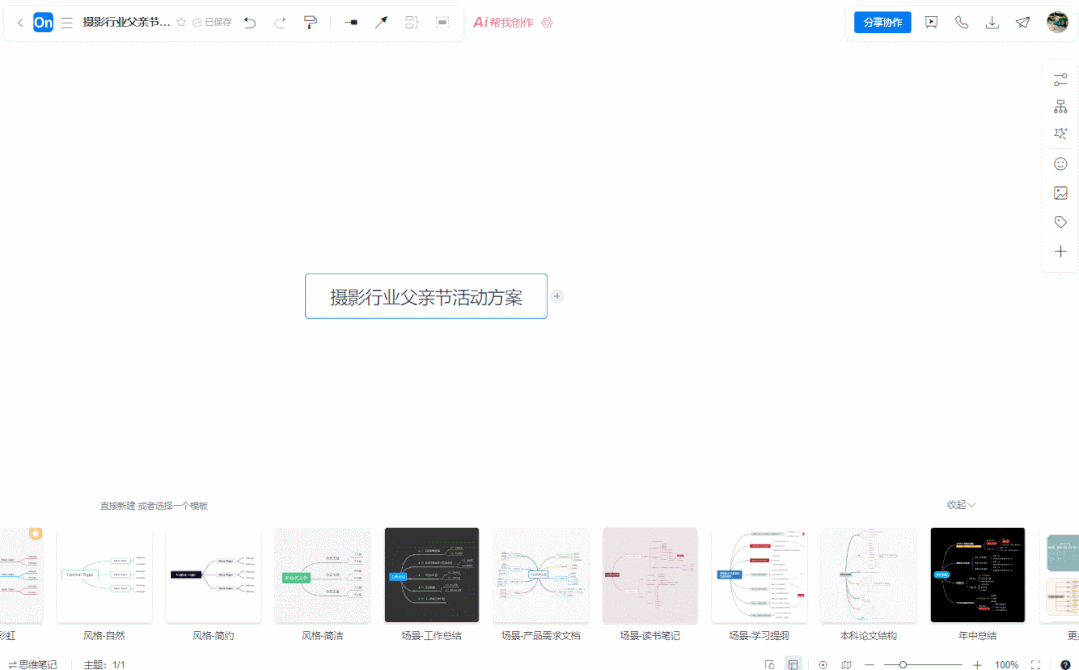Image resolution: width=1079 pixels, height=670 pixels.
Task: Click the structure layout icon in right sidebar
Action: click(1060, 104)
